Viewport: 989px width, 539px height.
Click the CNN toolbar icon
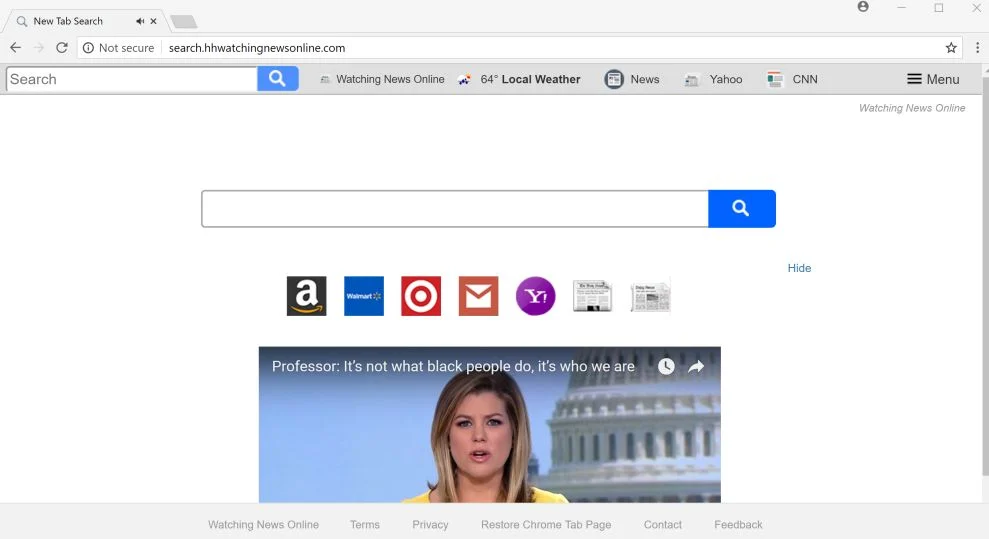pyautogui.click(x=775, y=79)
